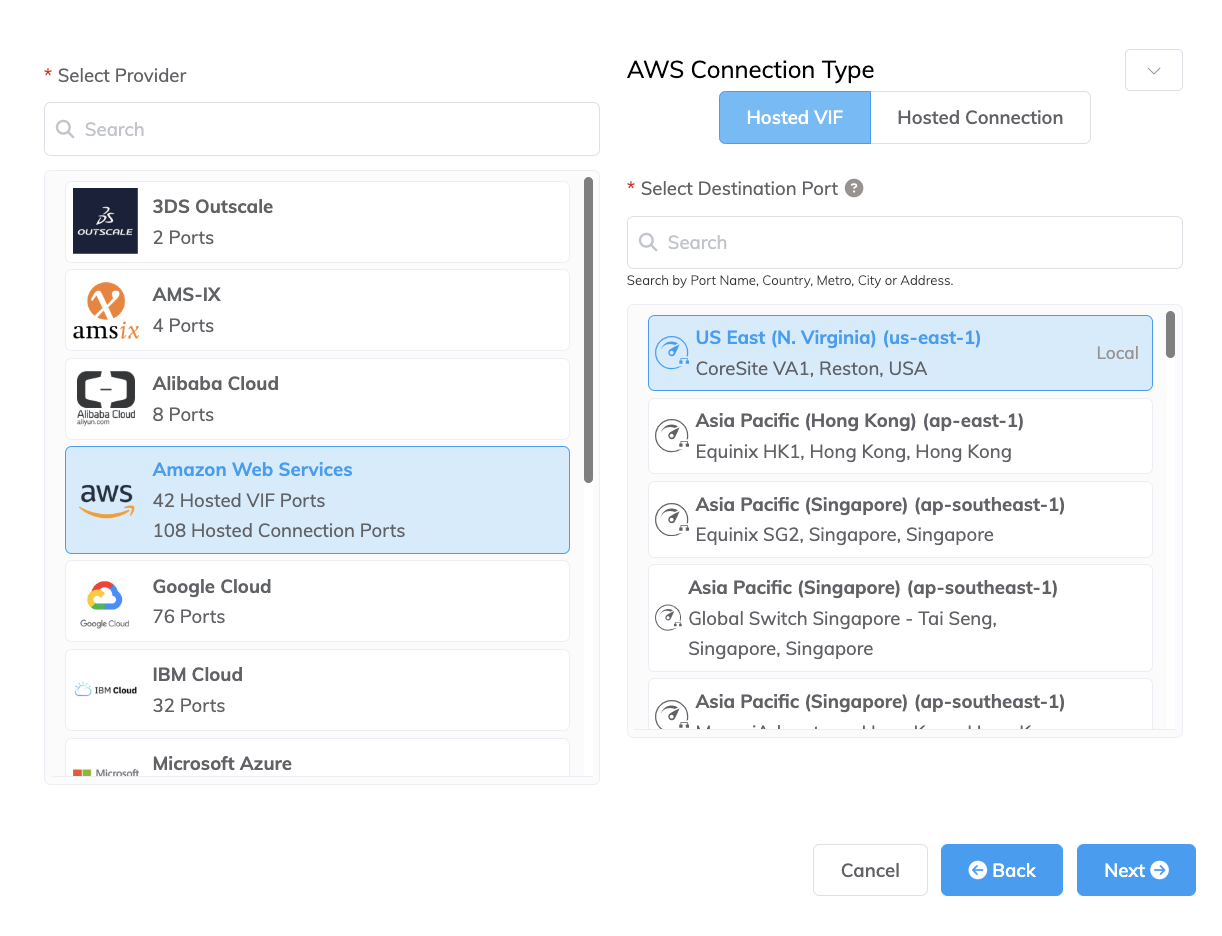Click the Alibaba Cloud logo icon
This screenshot has height=936, width=1222.
point(105,398)
